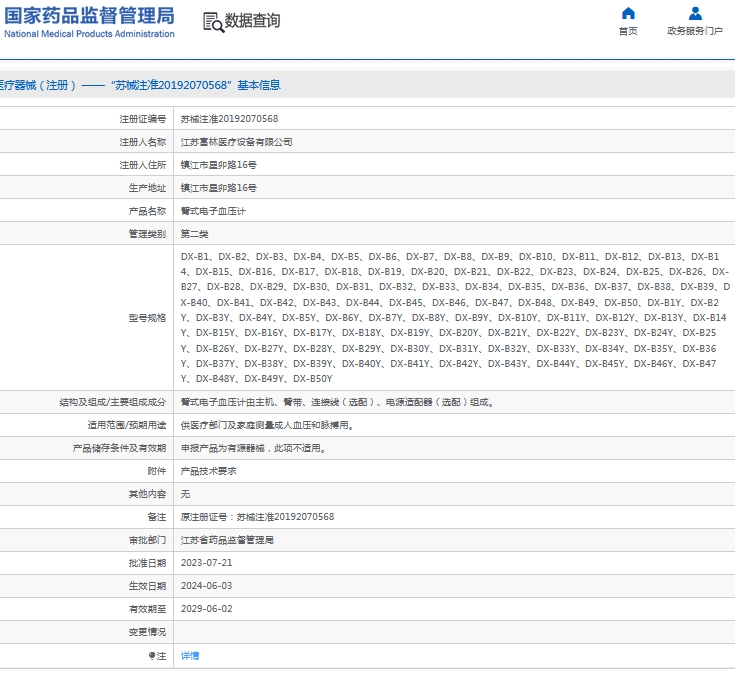The height and width of the screenshot is (676, 735).
Task: Click the 附件 row label
Action: point(157,471)
